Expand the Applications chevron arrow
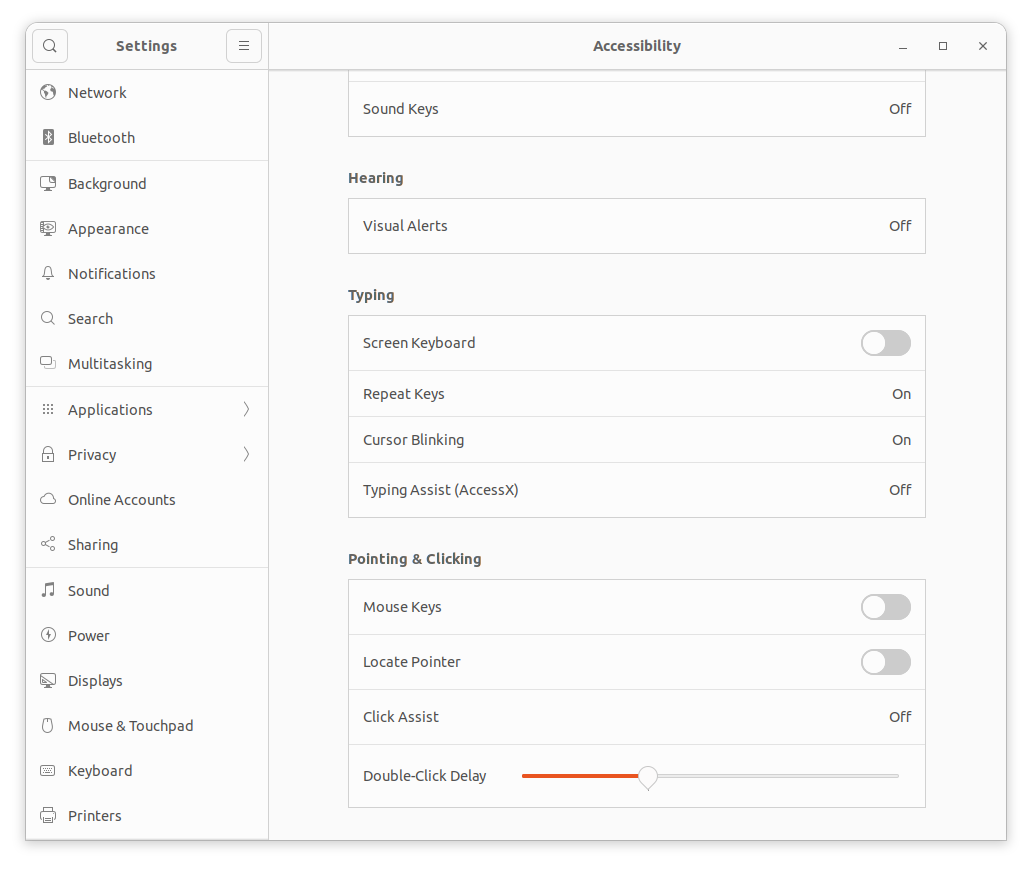Screen dimensions: 1032x869 (x=246, y=409)
